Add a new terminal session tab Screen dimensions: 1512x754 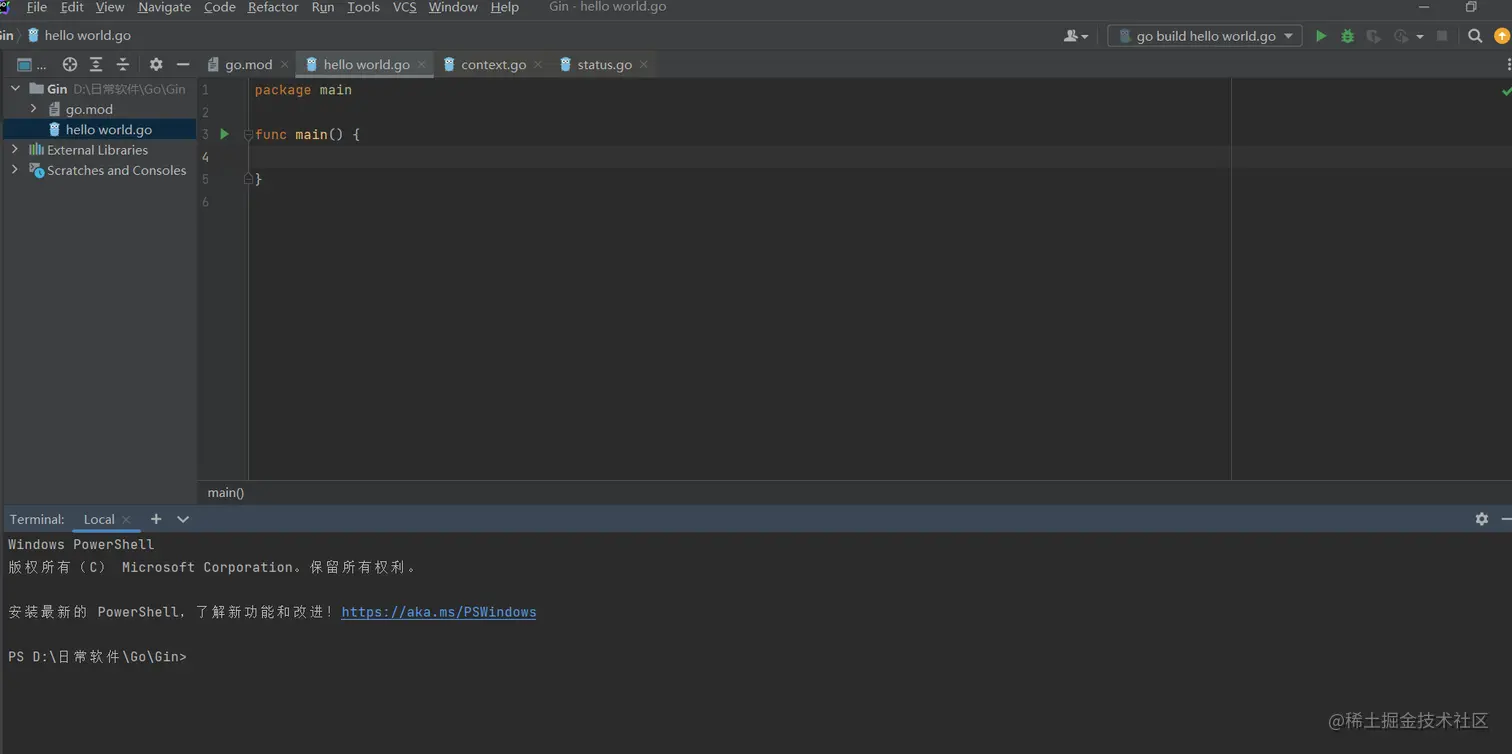pos(156,519)
